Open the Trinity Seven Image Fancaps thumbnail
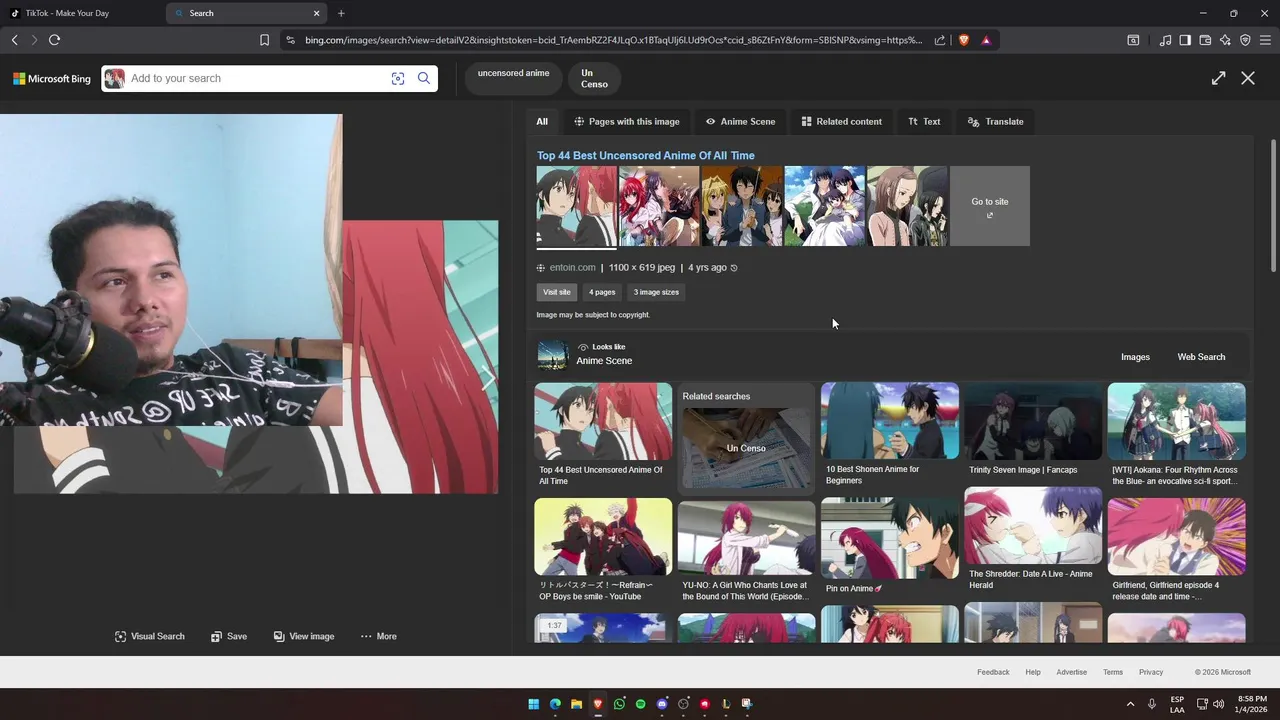 (1033, 421)
